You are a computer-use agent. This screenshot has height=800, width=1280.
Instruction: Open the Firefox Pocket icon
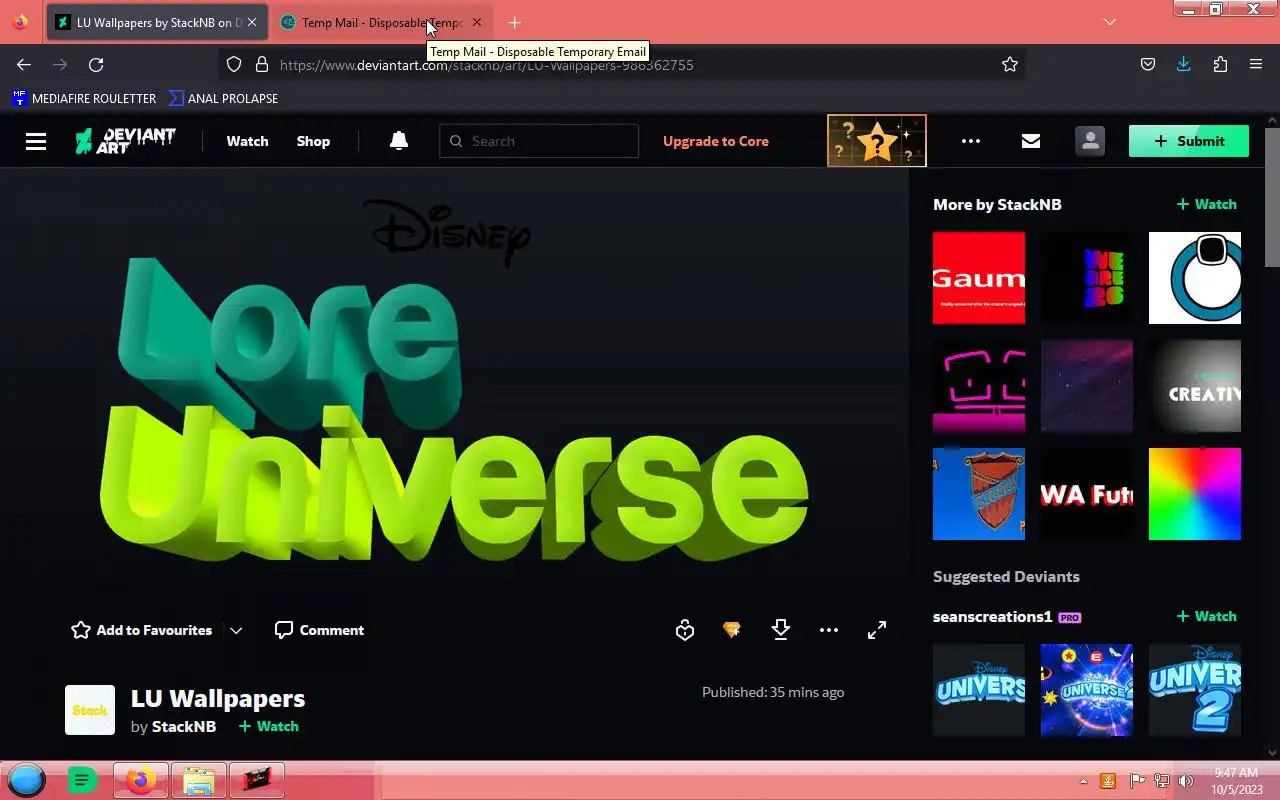pos(1148,65)
